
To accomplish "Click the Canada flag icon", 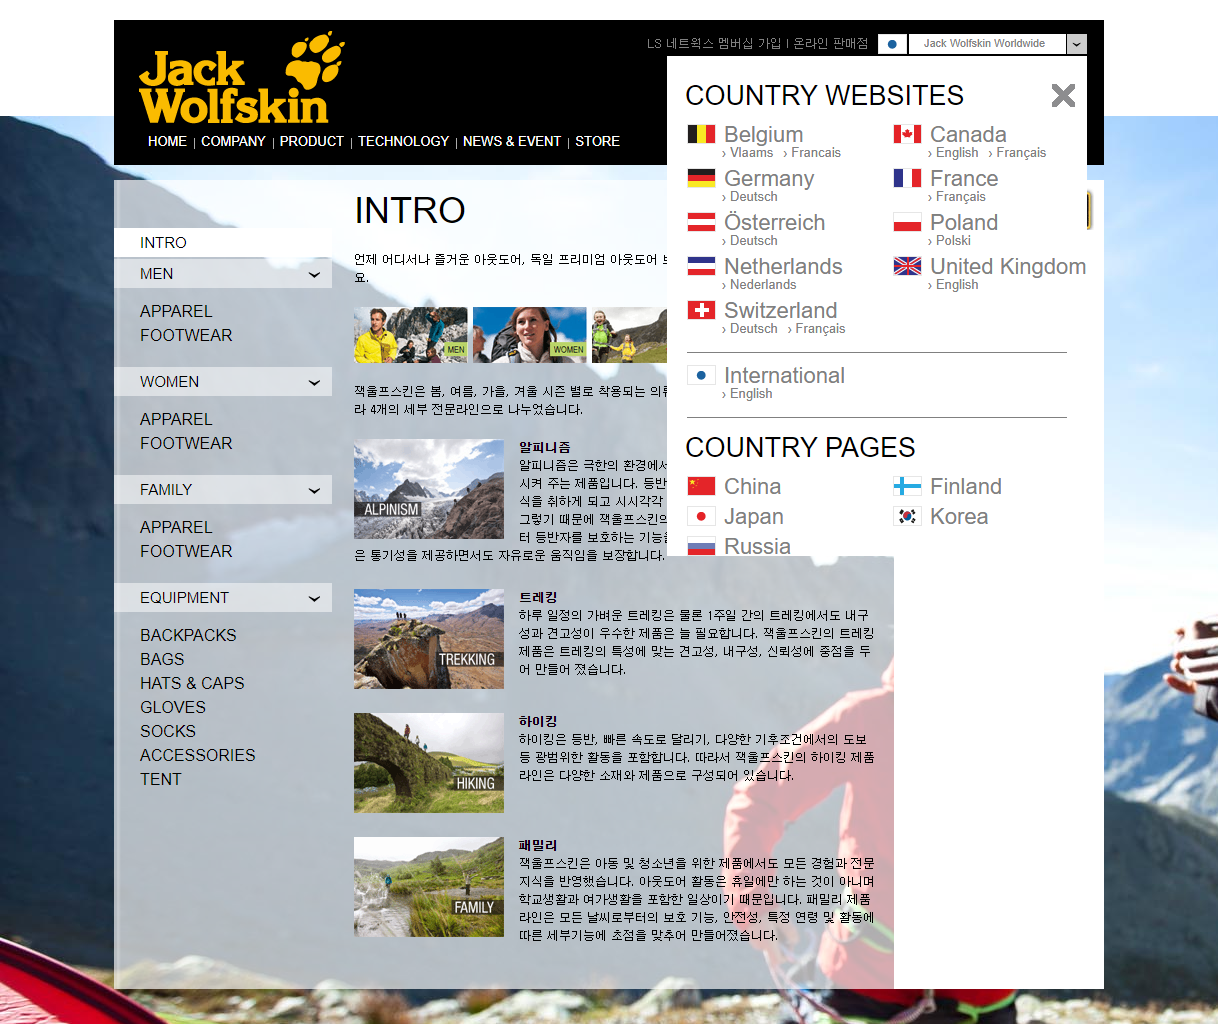I will pyautogui.click(x=907, y=134).
